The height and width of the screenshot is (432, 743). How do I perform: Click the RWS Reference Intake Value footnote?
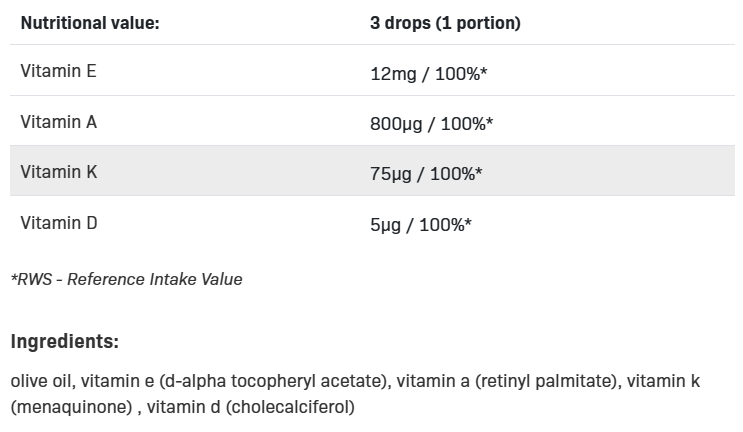pos(127,279)
